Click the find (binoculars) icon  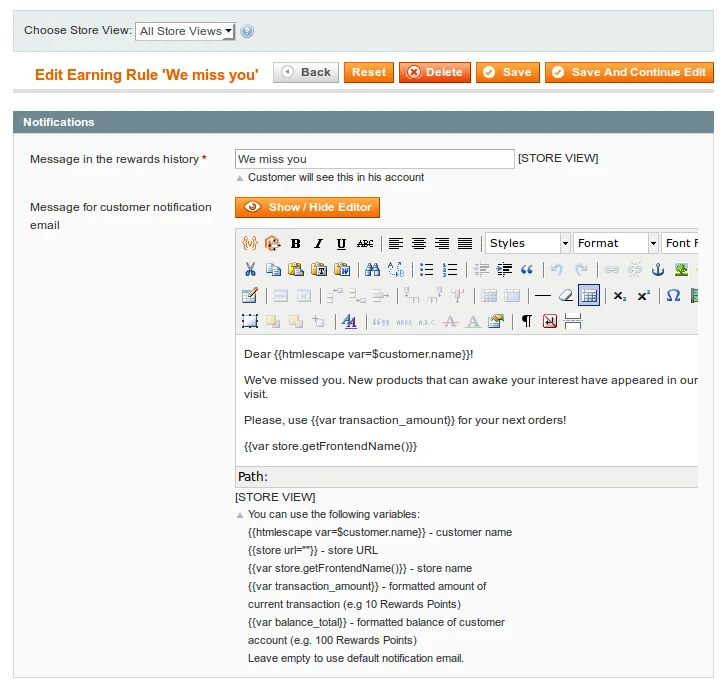pos(372,269)
